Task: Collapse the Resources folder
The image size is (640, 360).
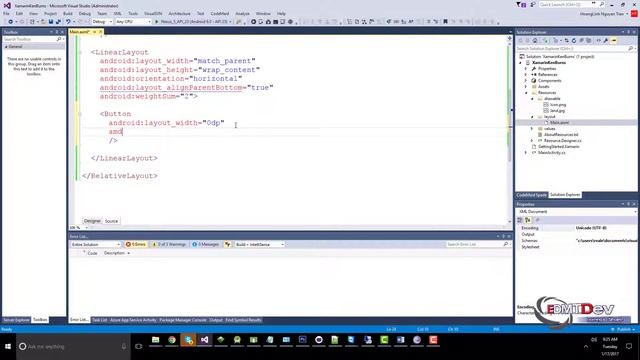Action: click(x=526, y=93)
